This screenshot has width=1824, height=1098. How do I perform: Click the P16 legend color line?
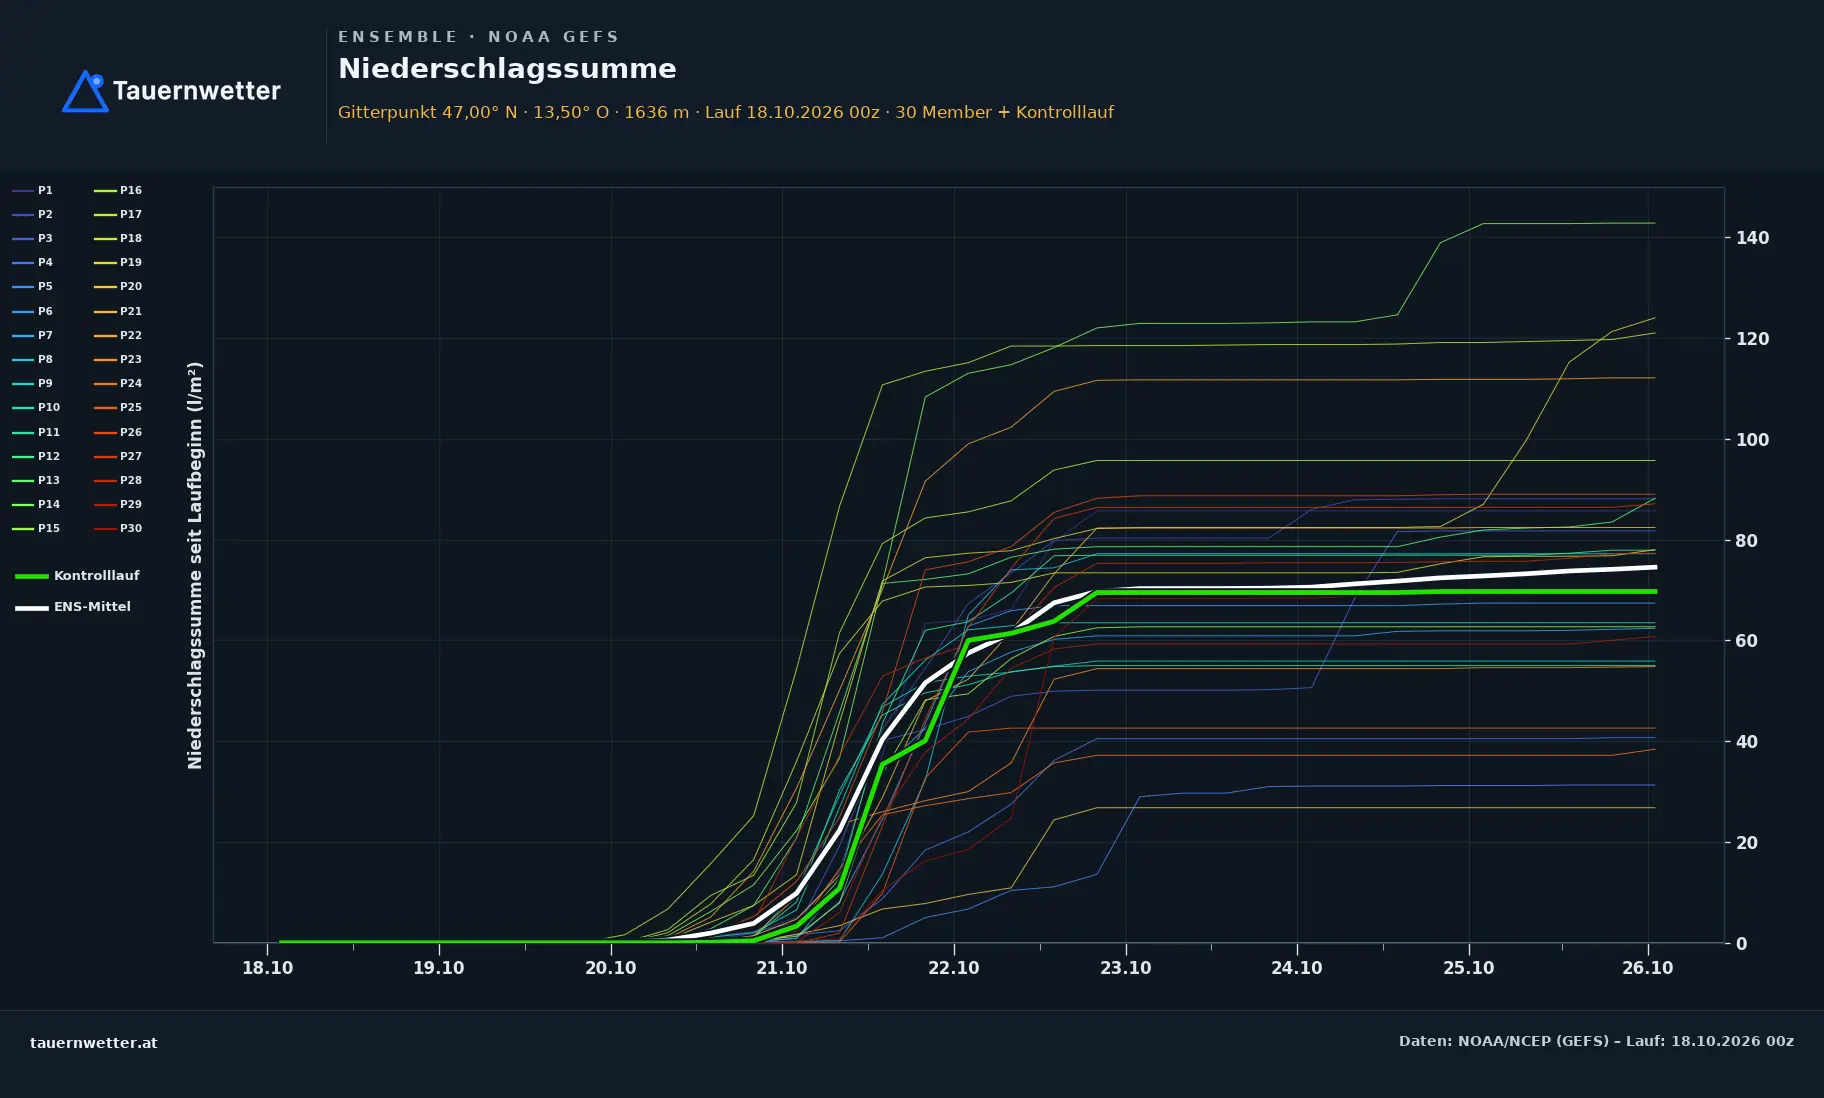[105, 190]
